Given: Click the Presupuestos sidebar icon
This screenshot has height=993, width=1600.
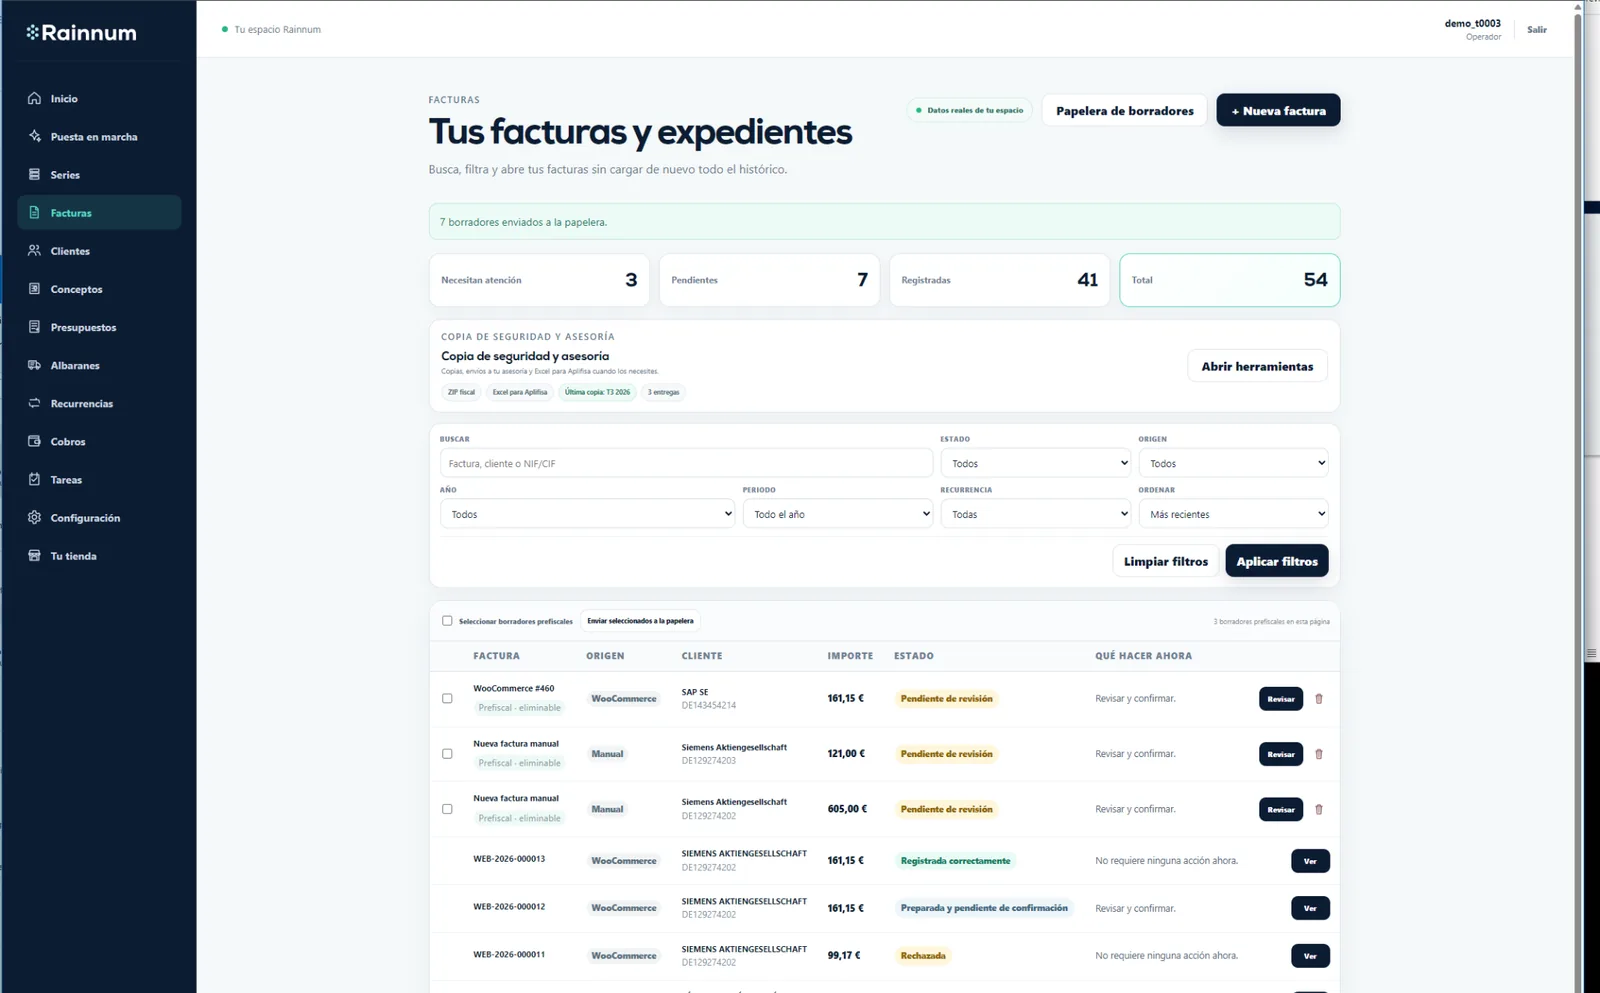Looking at the screenshot, I should tap(34, 326).
